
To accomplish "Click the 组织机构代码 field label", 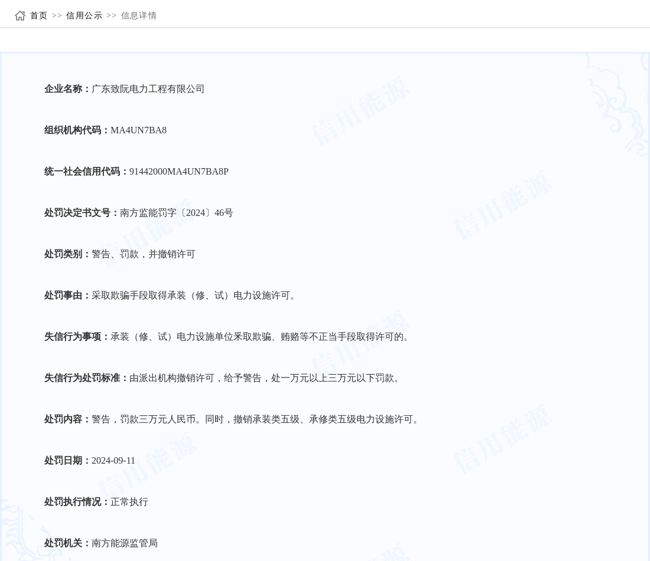I will click(x=76, y=130).
